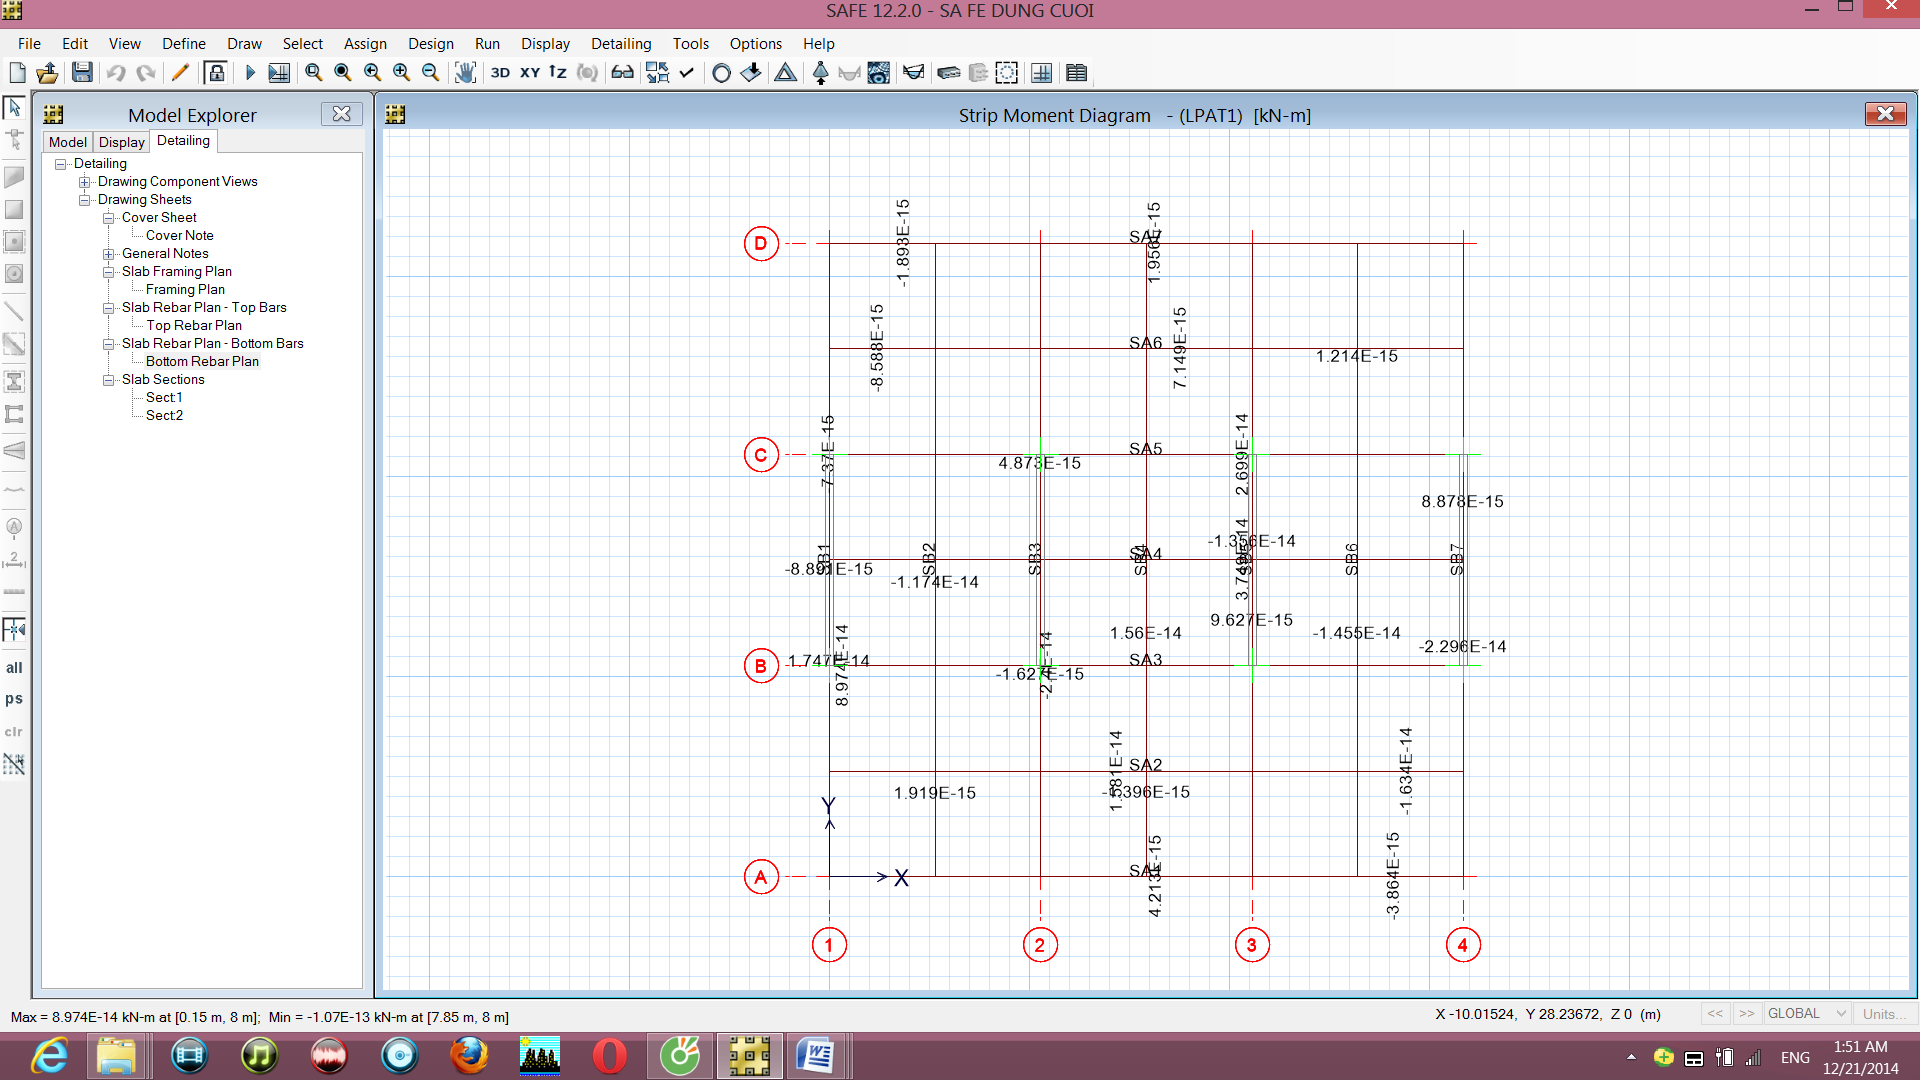Select Sect:1 under Slab Sections
The image size is (1920, 1080).
click(164, 398)
